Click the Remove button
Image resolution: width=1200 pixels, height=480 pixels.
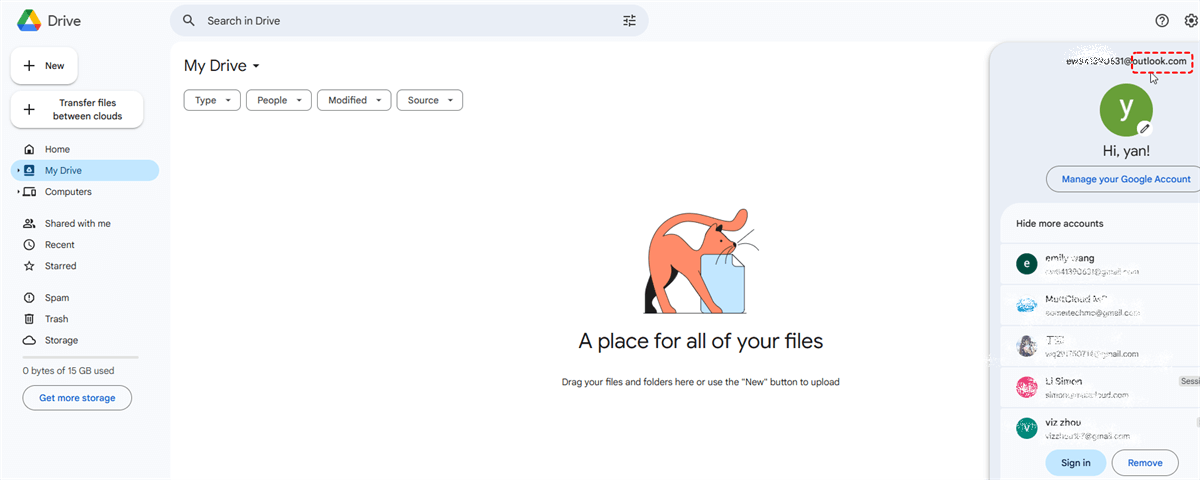pyautogui.click(x=1144, y=463)
